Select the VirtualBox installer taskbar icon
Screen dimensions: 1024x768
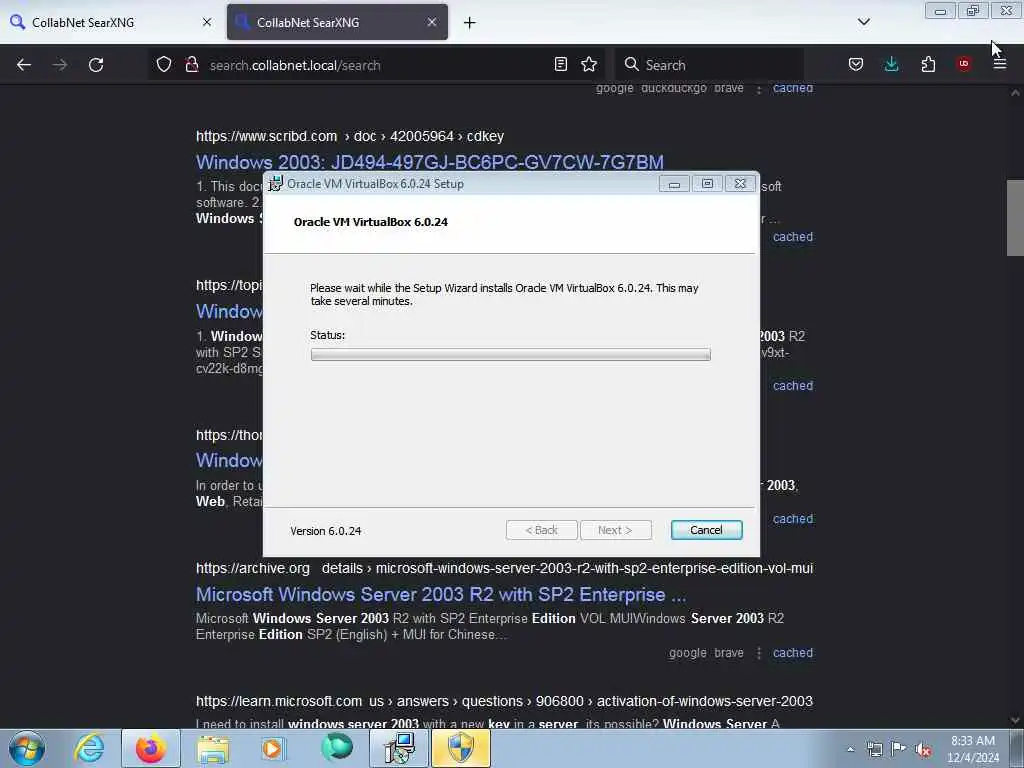399,748
